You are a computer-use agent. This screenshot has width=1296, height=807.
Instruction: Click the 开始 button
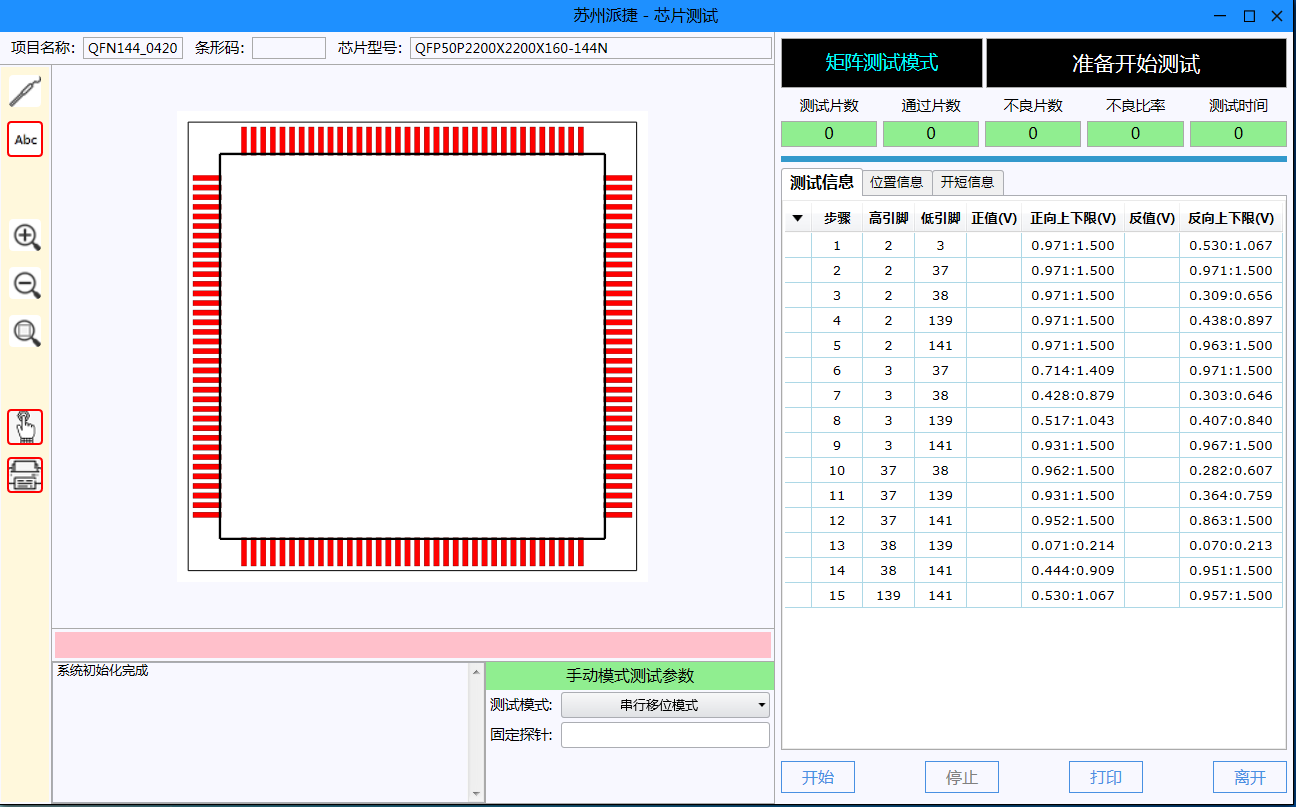click(818, 777)
